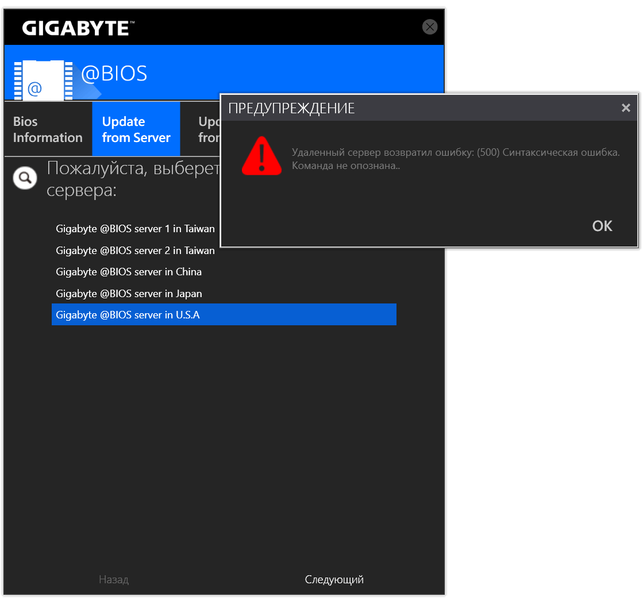Click the red warning triangle icon
The height and width of the screenshot is (600, 643).
[x=262, y=156]
